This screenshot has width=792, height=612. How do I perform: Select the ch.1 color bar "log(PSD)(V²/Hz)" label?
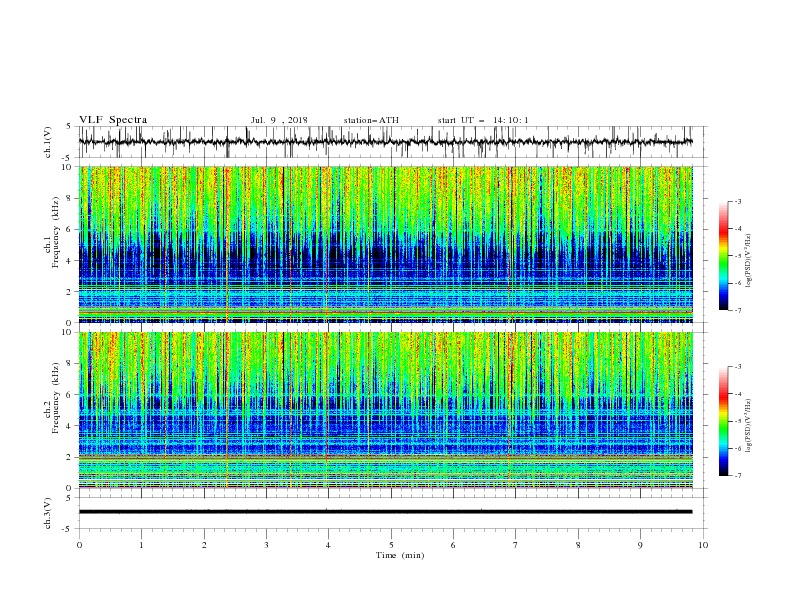click(748, 261)
